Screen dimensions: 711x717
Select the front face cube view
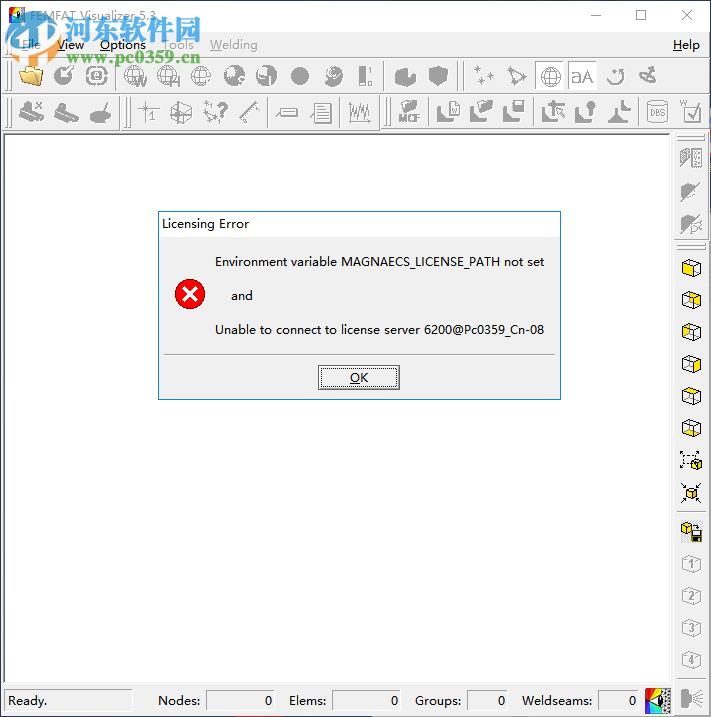[x=691, y=268]
